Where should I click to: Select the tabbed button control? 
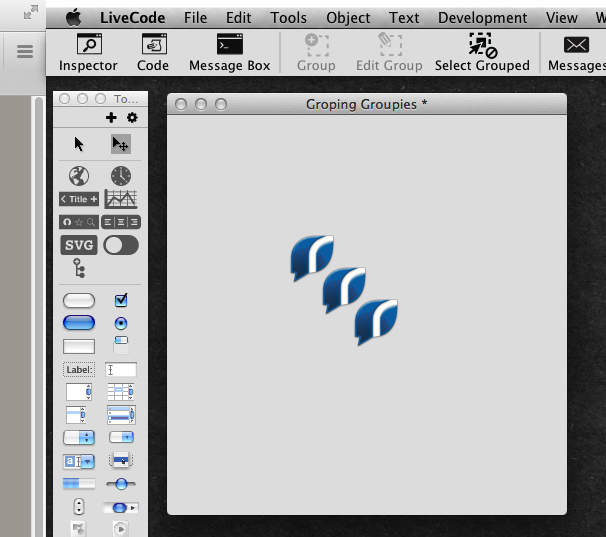pyautogui.click(x=121, y=345)
